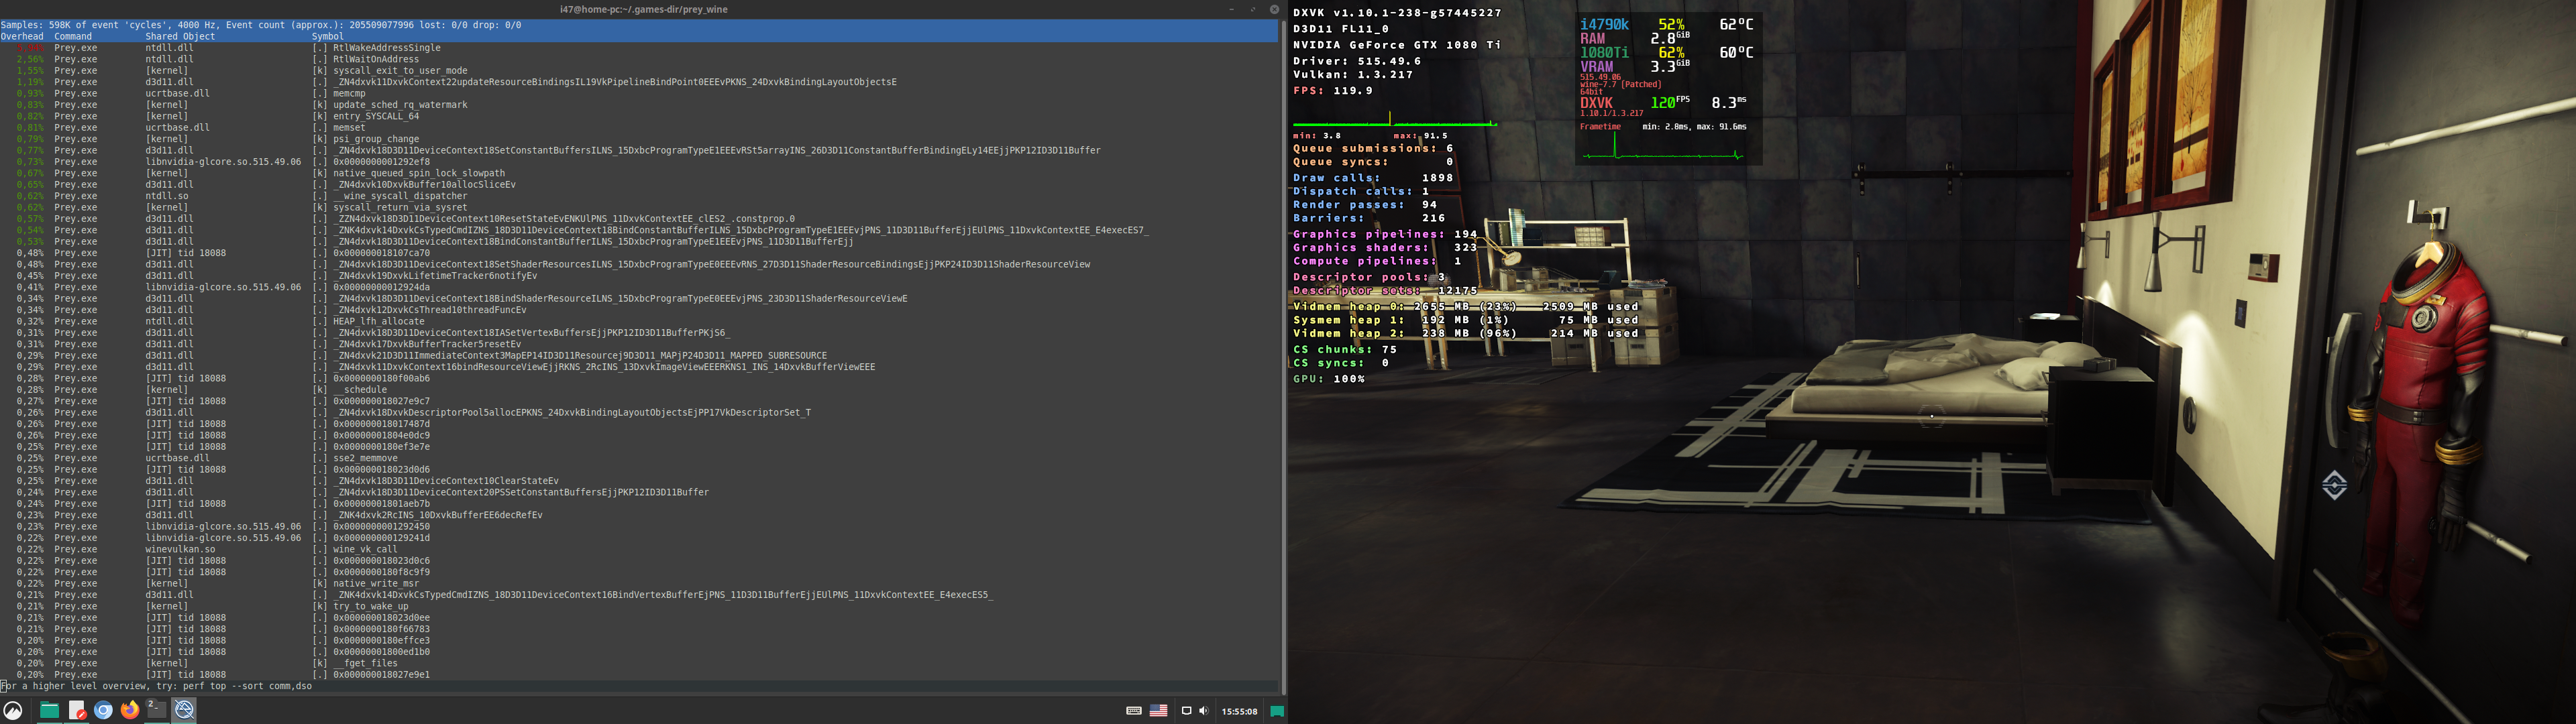Open the US flag keyboard layout indicator
Image resolution: width=2576 pixels, height=724 pixels.
coord(1158,711)
